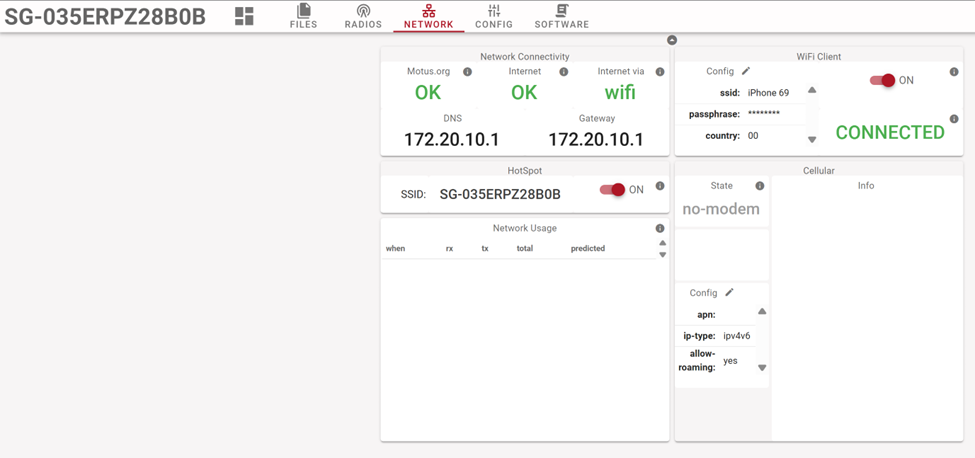The width and height of the screenshot is (975, 458).
Task: Go to the SOFTWARE tab
Action: click(561, 16)
